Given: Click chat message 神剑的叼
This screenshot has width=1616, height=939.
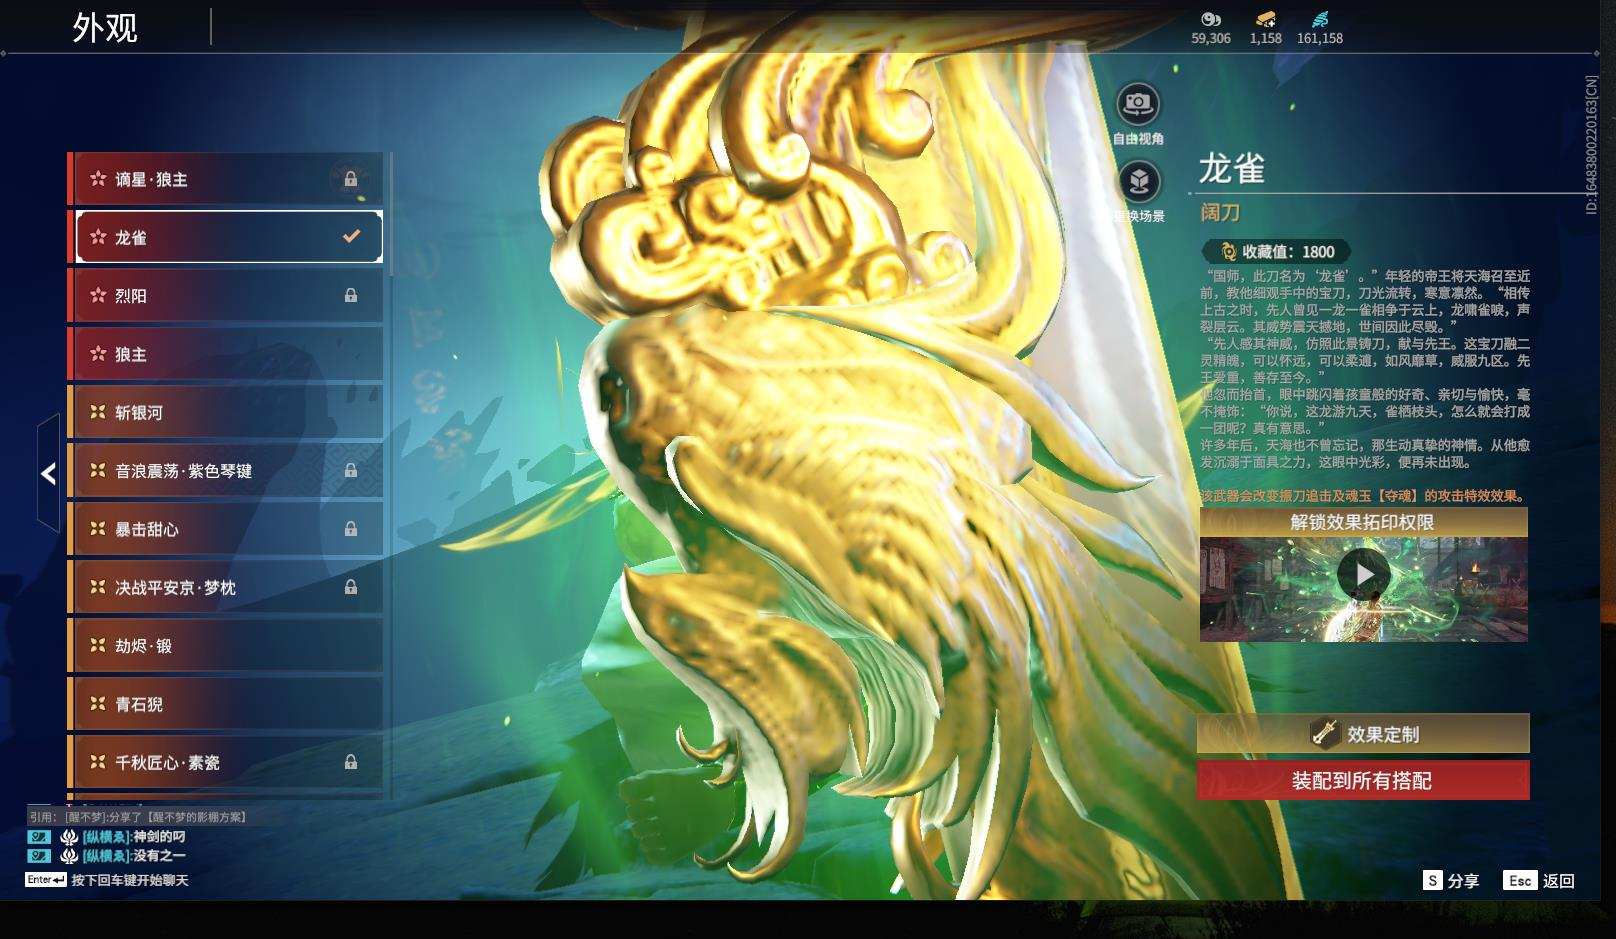Looking at the screenshot, I should click(159, 837).
